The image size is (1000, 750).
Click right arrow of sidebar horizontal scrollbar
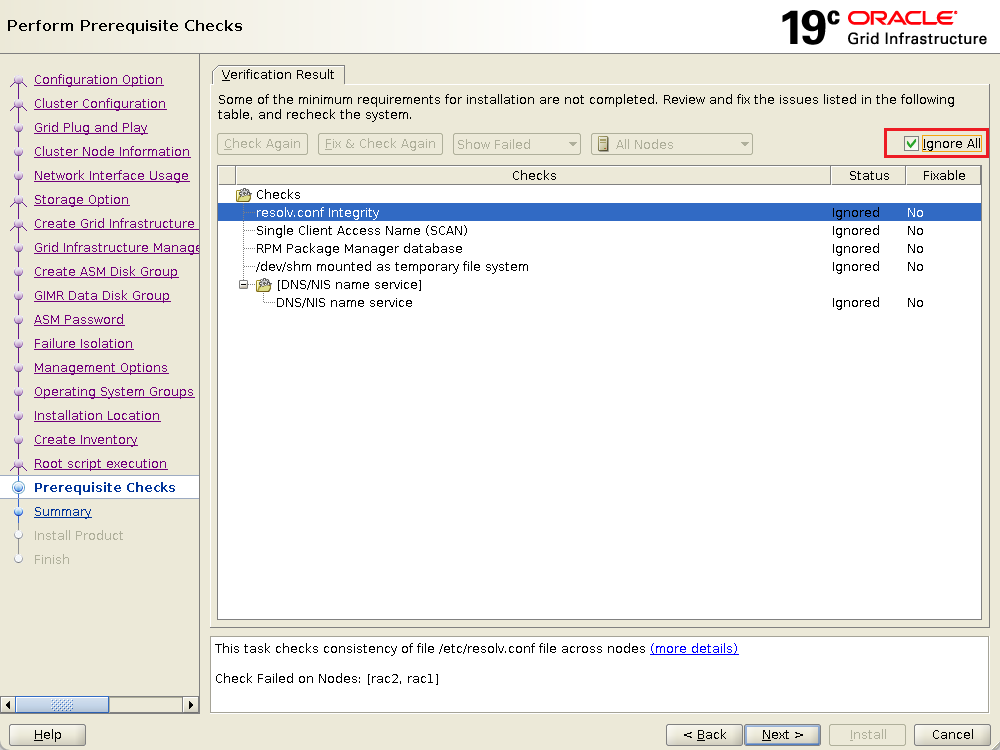click(191, 705)
